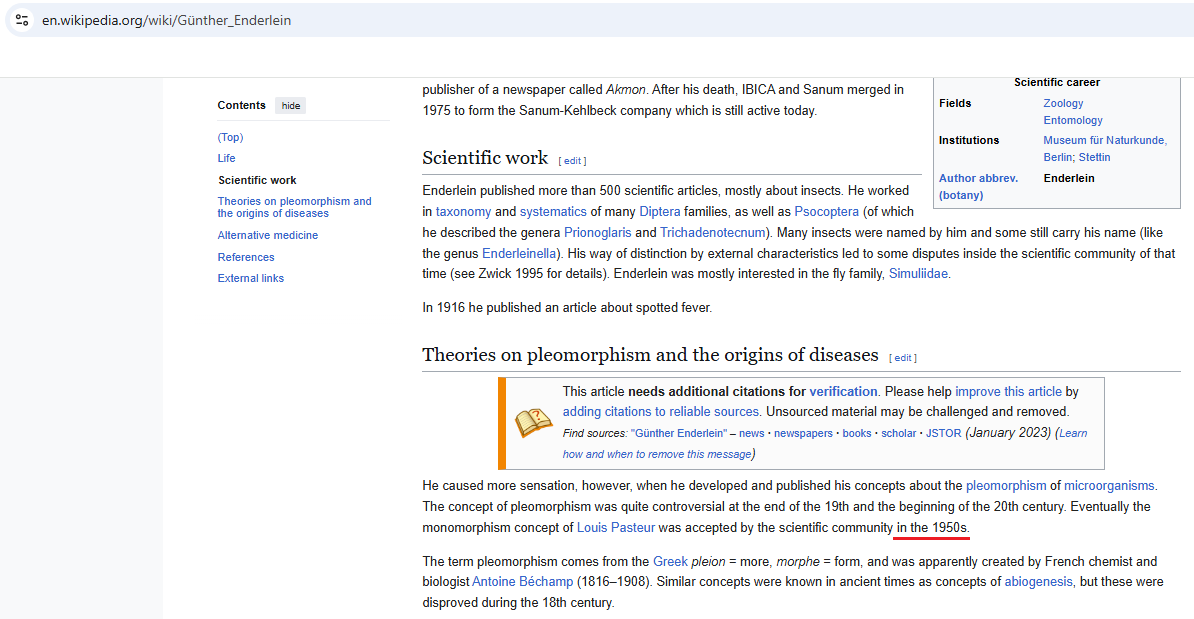This screenshot has height=619, width=1194.
Task: Search news sources link
Action: point(751,433)
